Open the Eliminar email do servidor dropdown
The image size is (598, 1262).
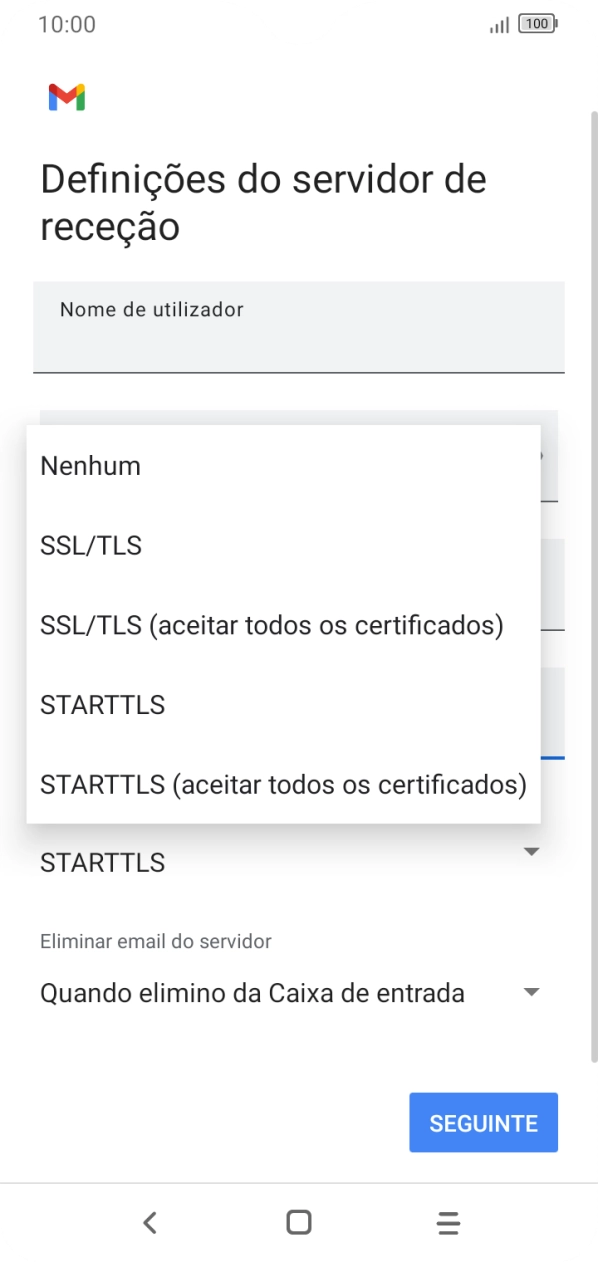297,992
